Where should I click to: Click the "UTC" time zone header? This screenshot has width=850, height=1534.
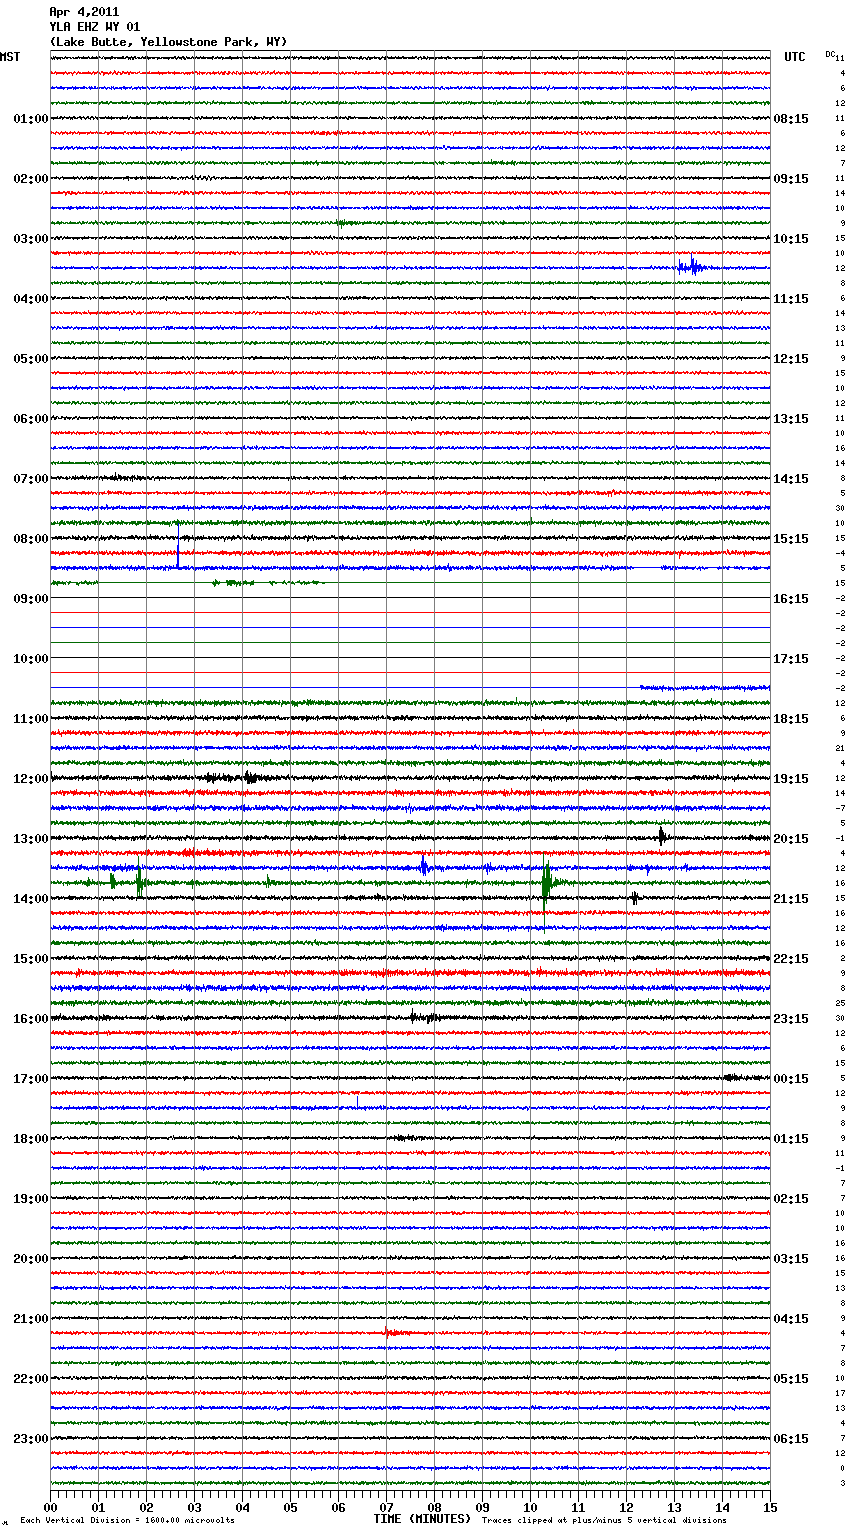795,57
